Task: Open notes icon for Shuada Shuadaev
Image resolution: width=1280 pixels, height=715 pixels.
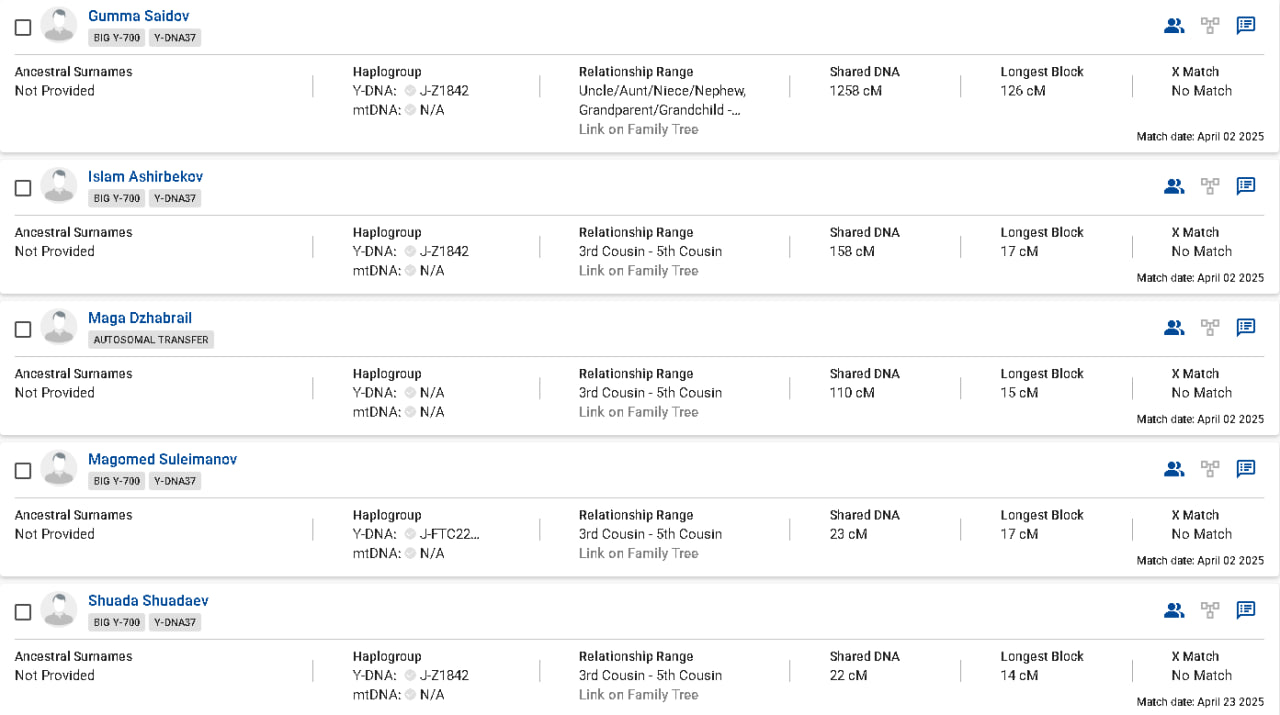Action: [x=1246, y=610]
